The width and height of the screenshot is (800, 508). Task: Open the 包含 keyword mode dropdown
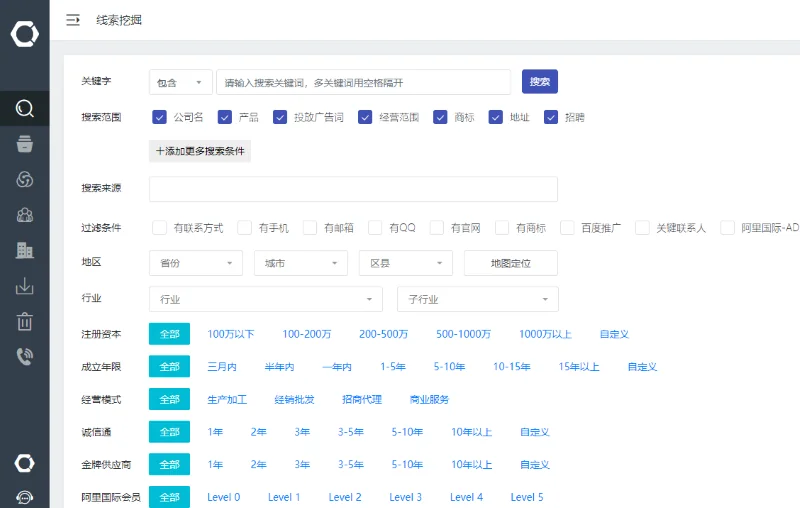point(181,82)
